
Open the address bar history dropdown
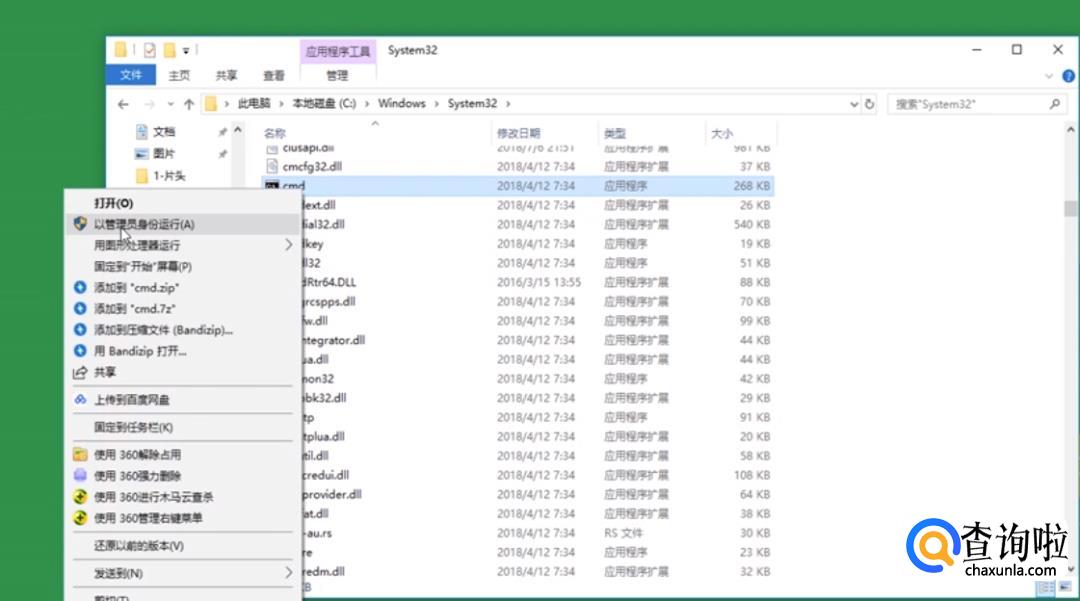coord(854,104)
